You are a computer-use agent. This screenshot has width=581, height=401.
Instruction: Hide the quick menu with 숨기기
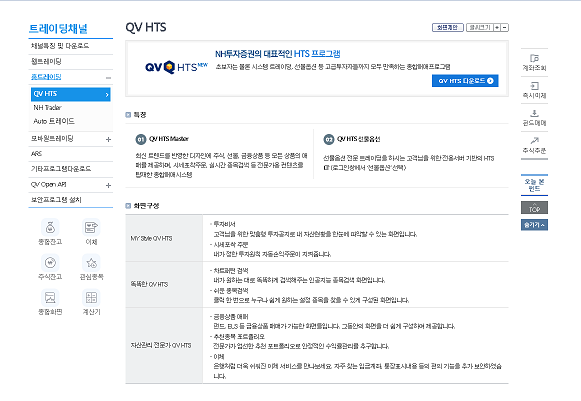(x=534, y=225)
